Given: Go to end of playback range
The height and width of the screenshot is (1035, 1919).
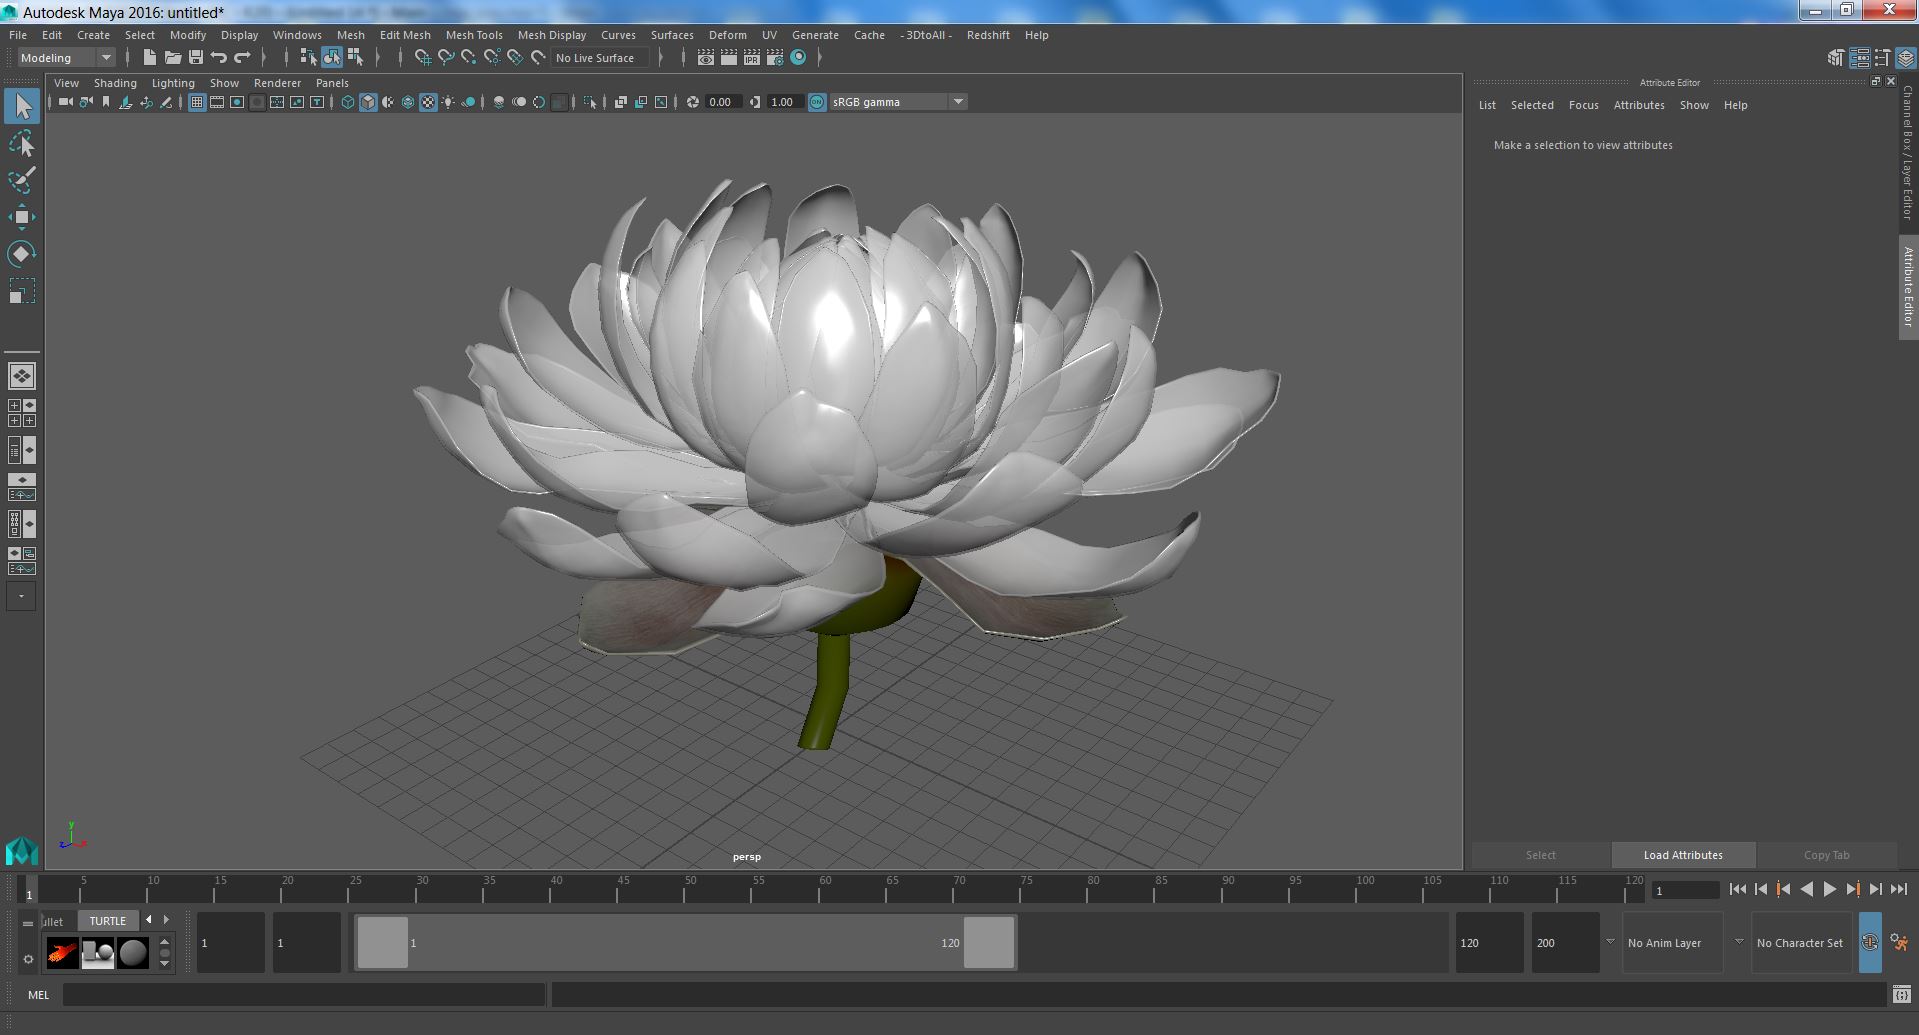Looking at the screenshot, I should pos(1898,889).
